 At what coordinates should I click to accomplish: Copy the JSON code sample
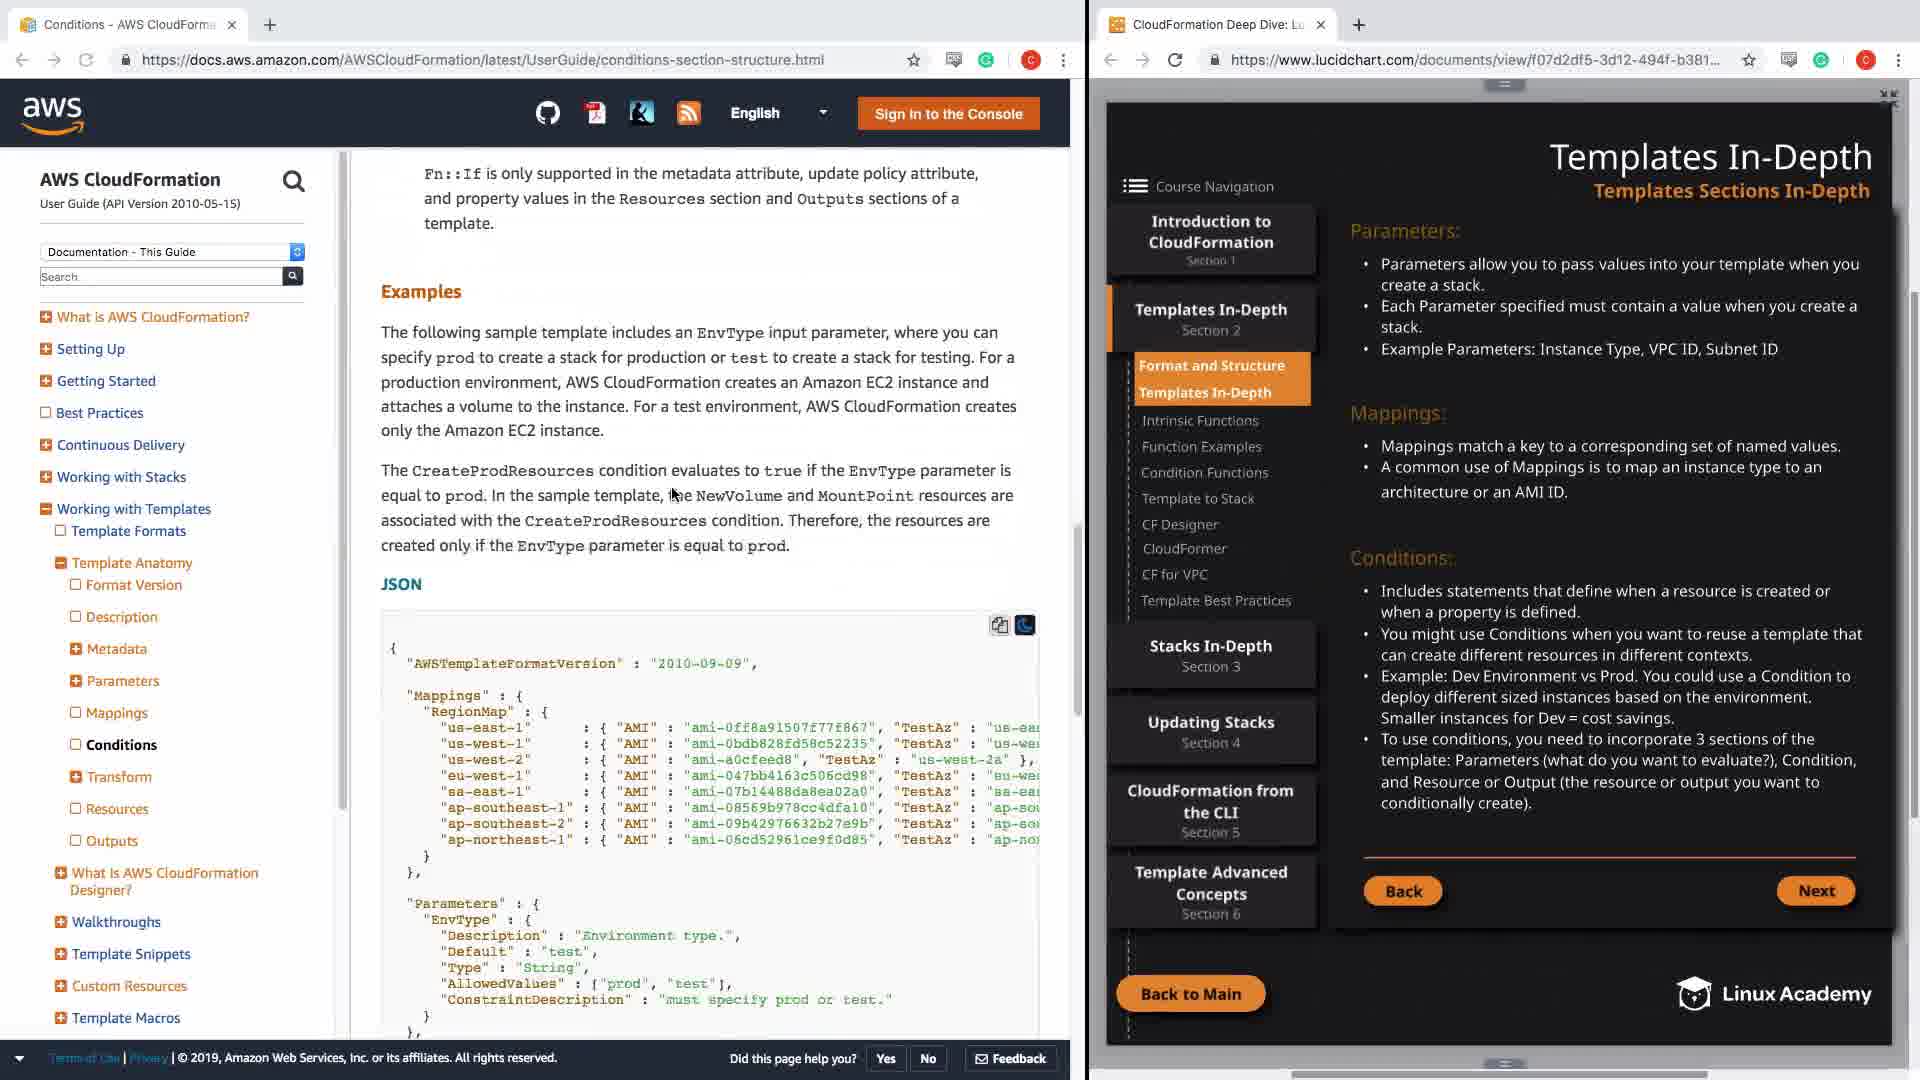(x=999, y=625)
